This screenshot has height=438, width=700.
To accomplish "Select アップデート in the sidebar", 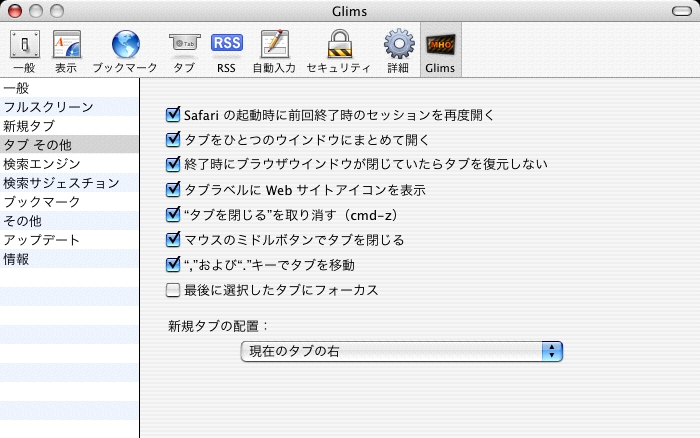I will pos(69,240).
